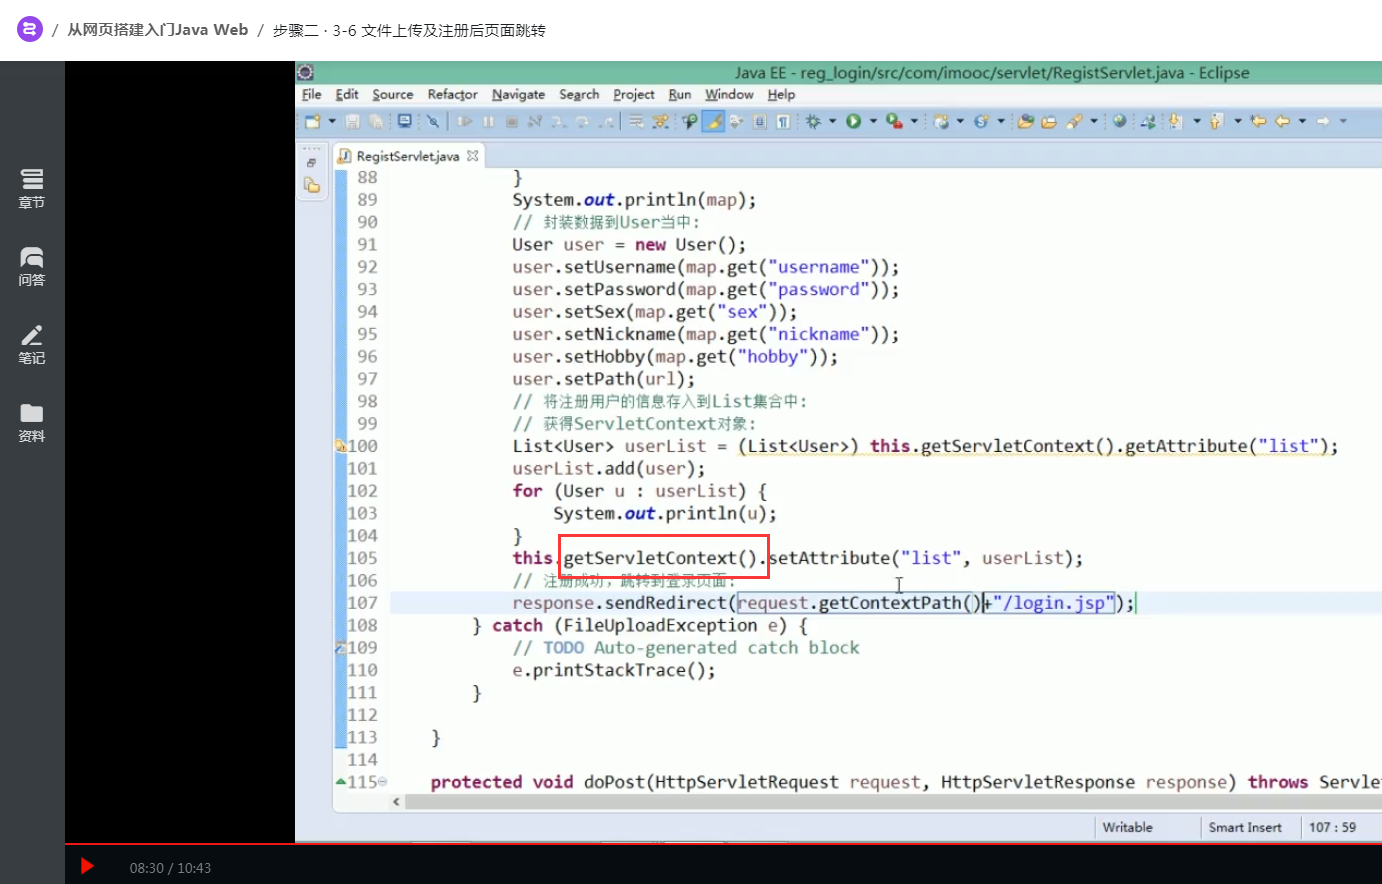The width and height of the screenshot is (1382, 884).
Task: Play the video with the red play button
Action: [87, 866]
